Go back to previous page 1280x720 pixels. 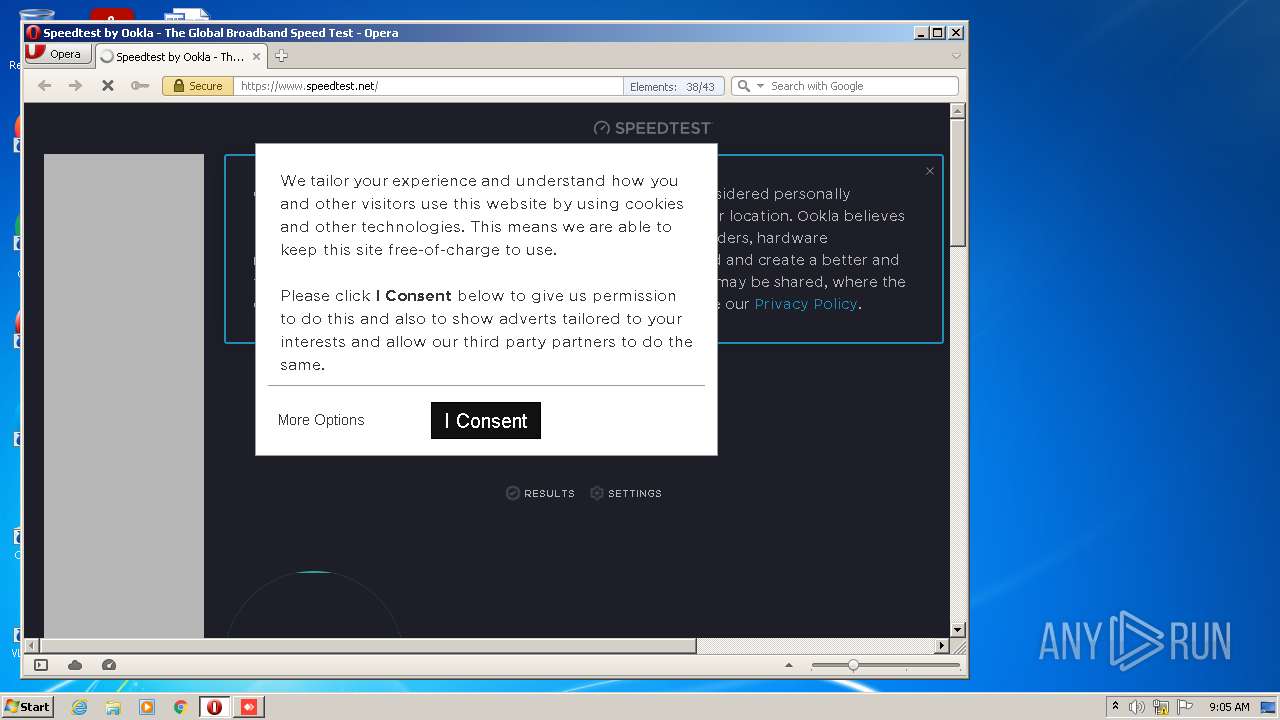44,86
